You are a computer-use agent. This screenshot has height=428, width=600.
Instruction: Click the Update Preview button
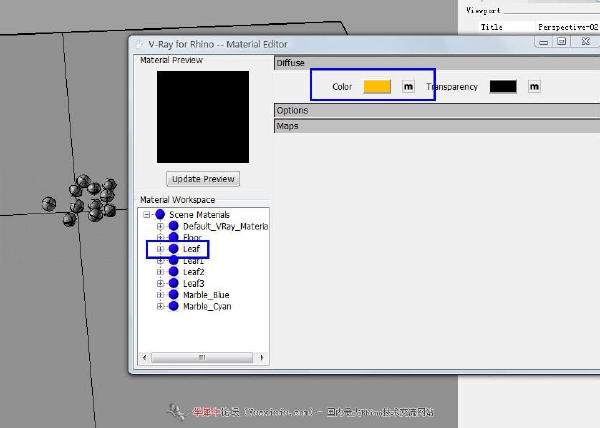[x=203, y=179]
